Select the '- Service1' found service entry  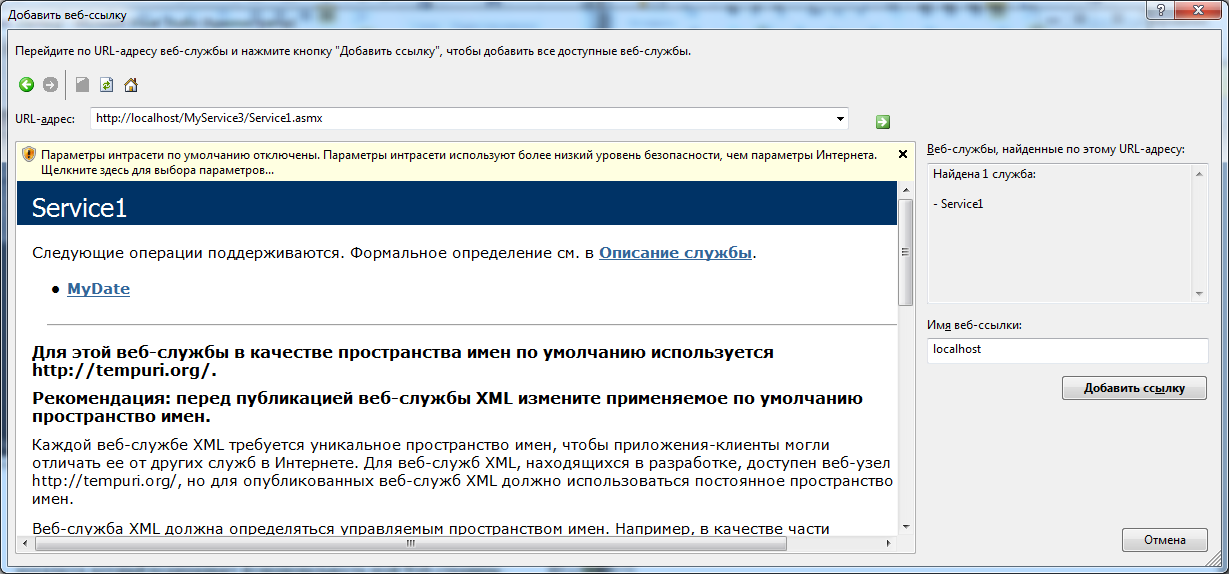[958, 204]
